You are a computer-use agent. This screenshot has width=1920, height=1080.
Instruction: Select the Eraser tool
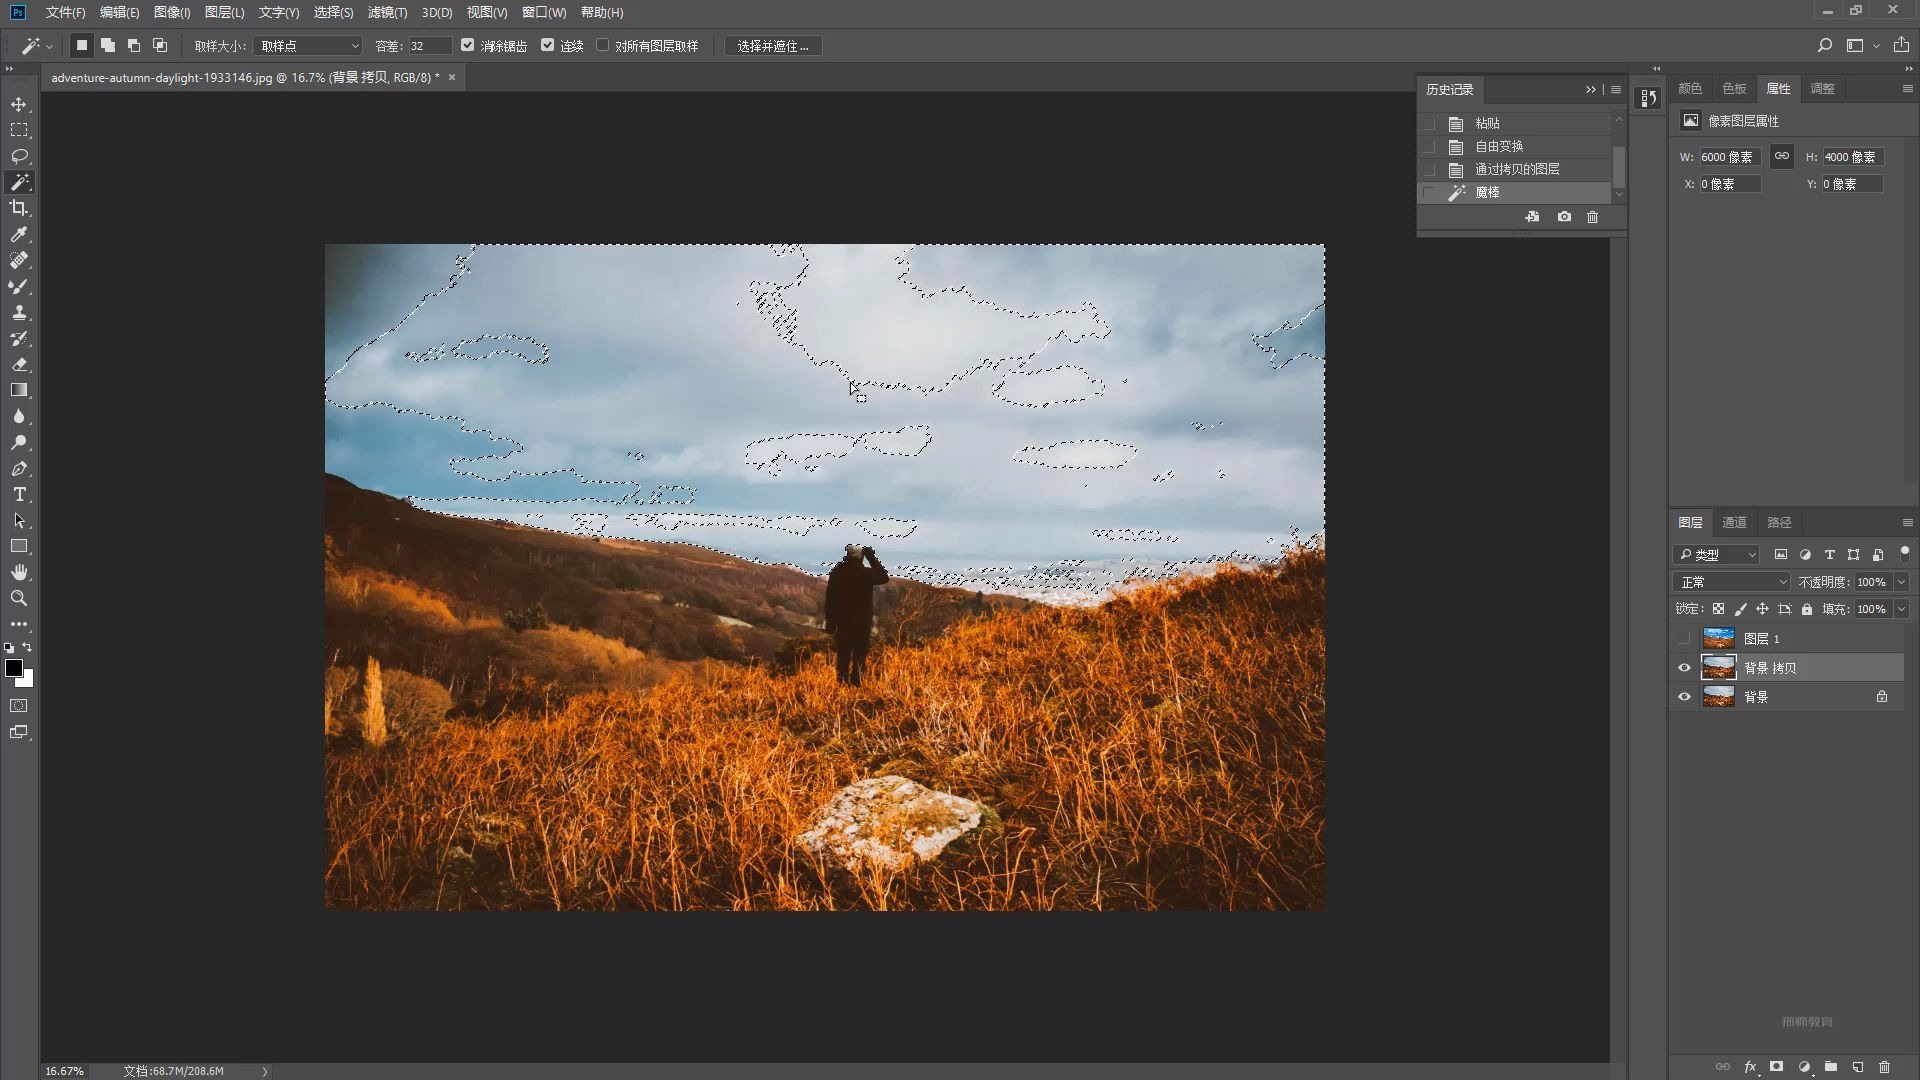point(19,365)
